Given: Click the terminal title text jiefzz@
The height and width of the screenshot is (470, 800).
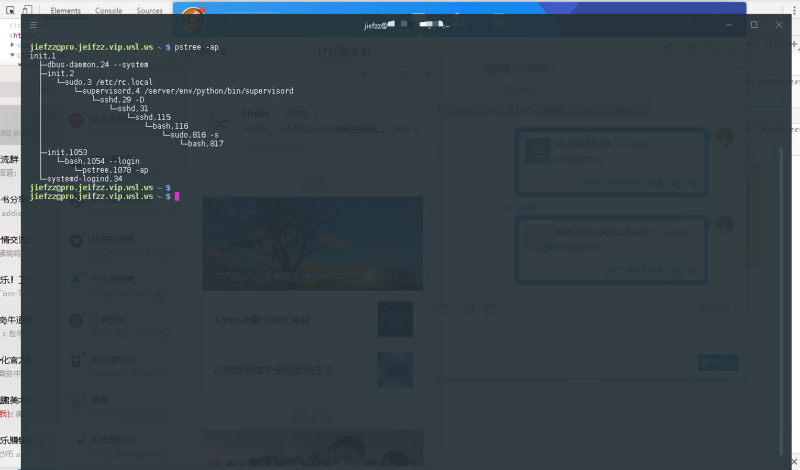Looking at the screenshot, I should click(x=376, y=26).
